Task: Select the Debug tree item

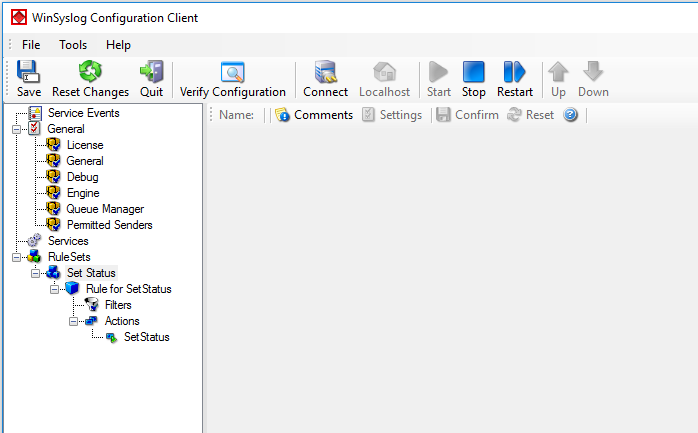Action: [83, 177]
